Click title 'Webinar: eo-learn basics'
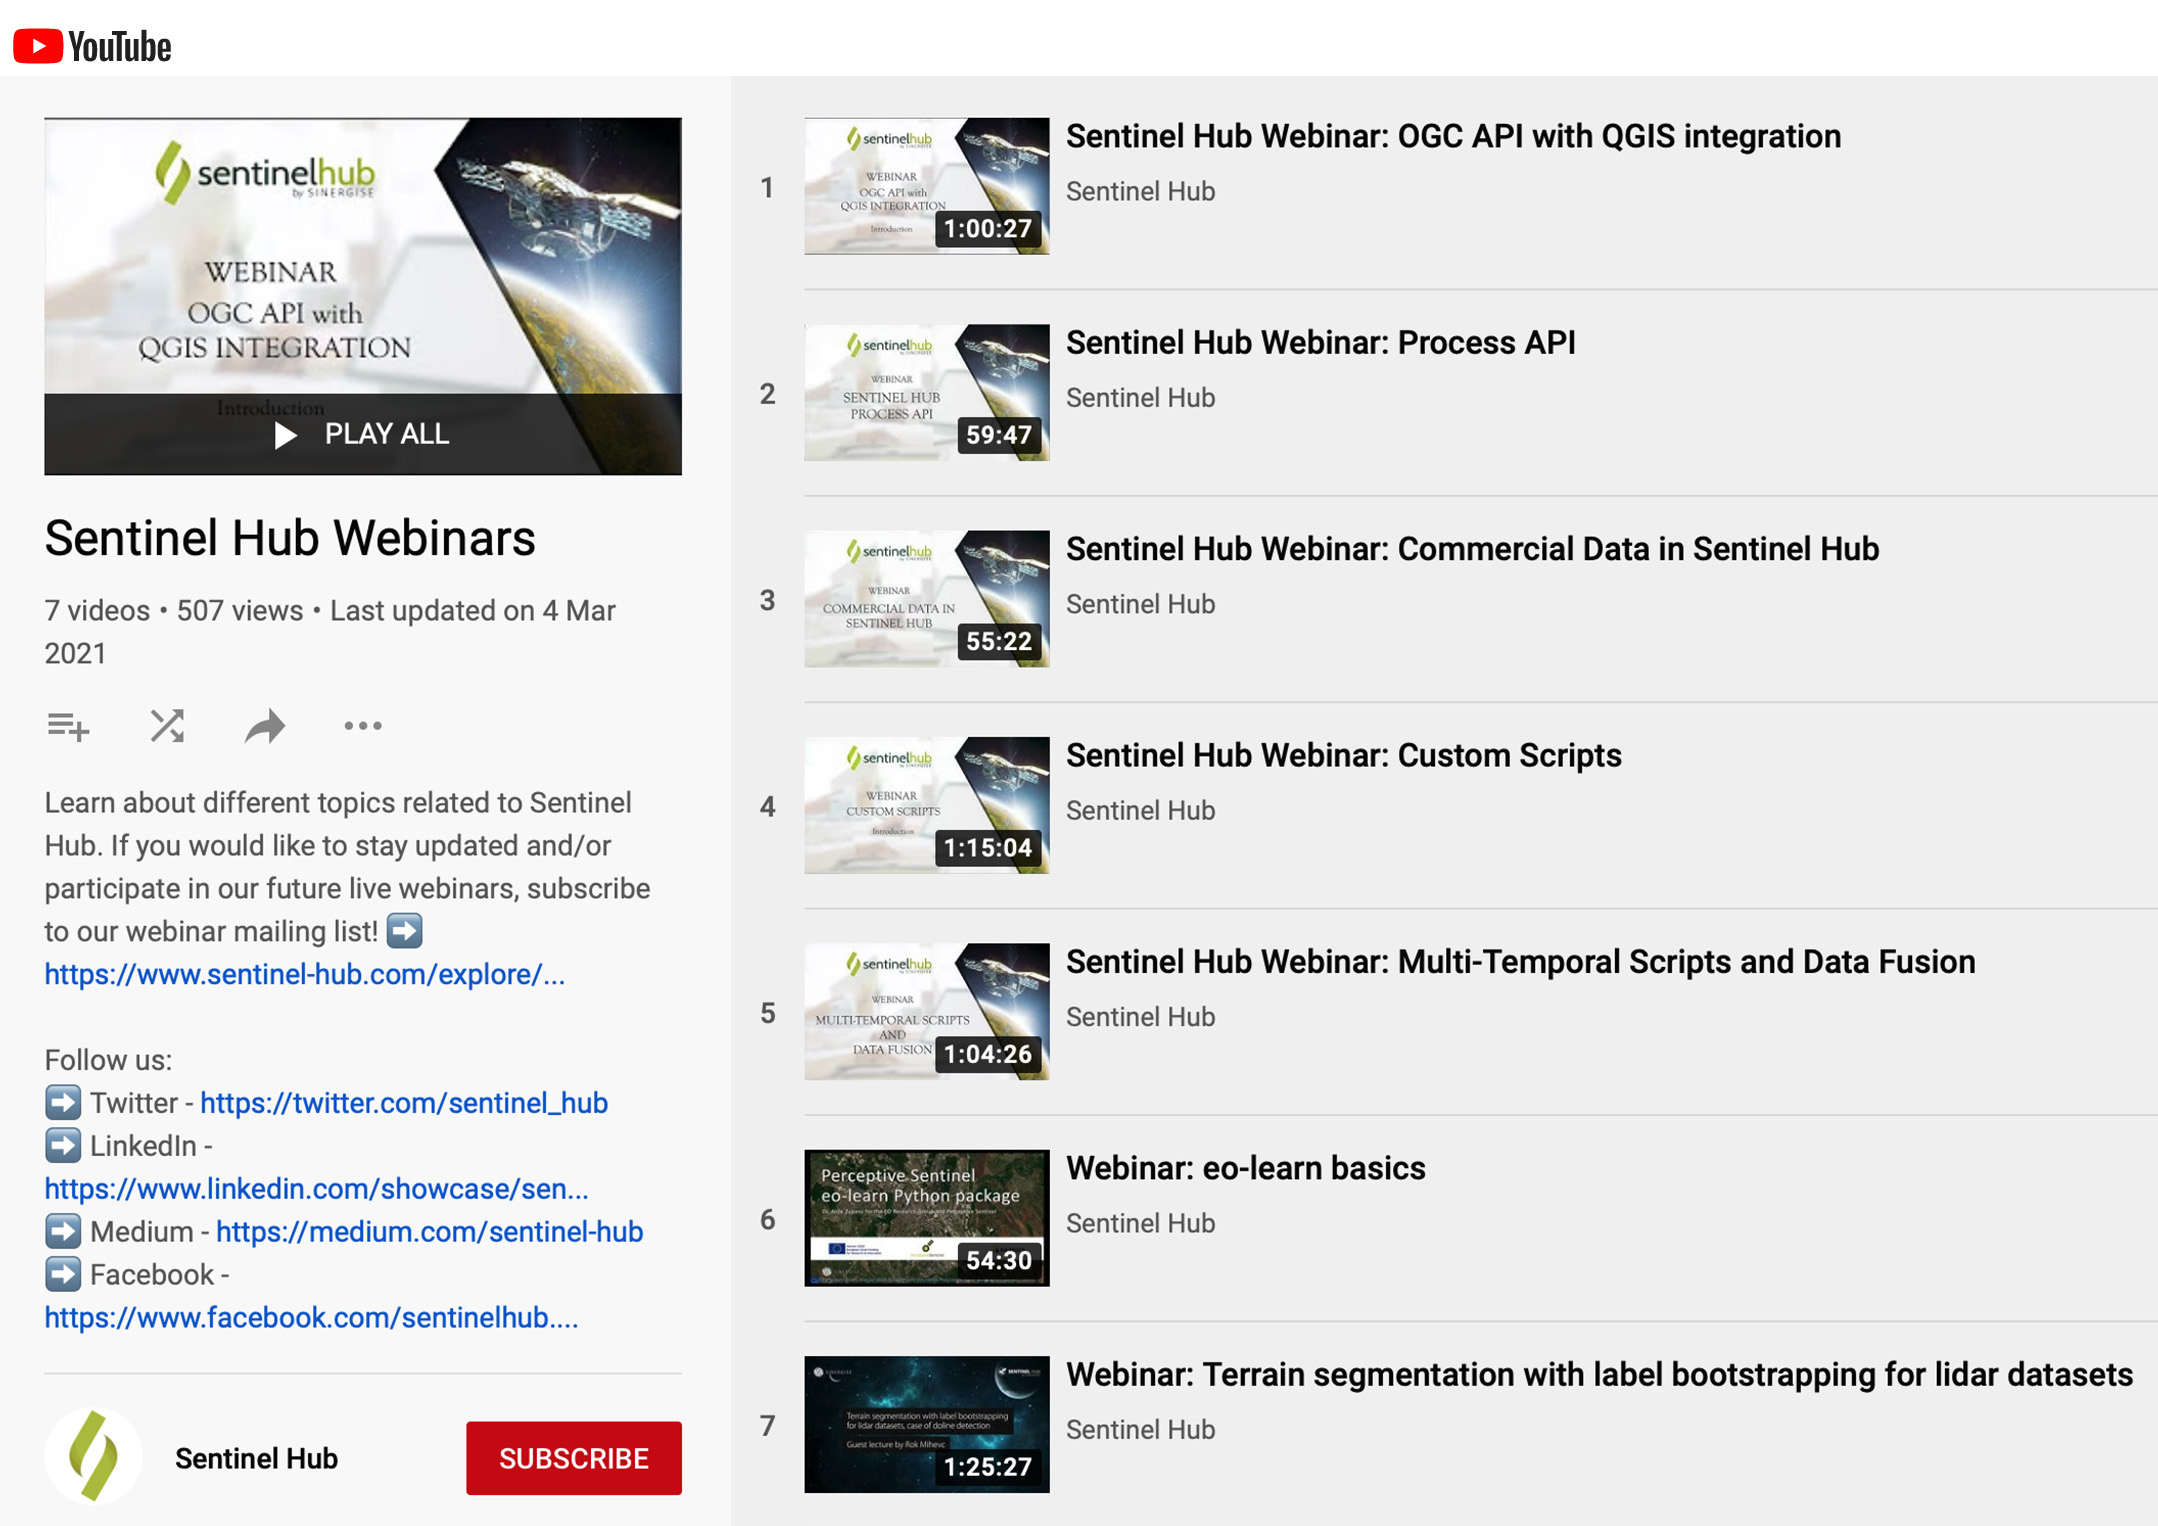Viewport: 2158px width, 1526px height. [1246, 1168]
